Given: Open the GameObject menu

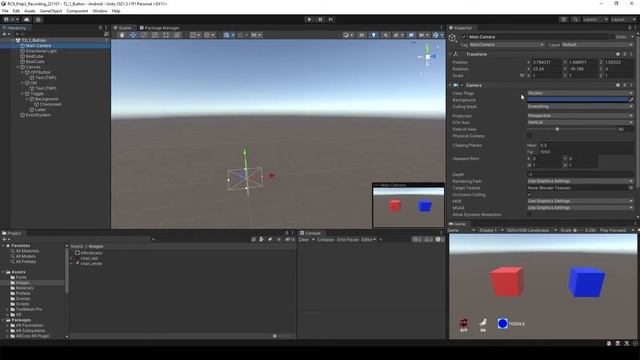Looking at the screenshot, I should tap(51, 11).
